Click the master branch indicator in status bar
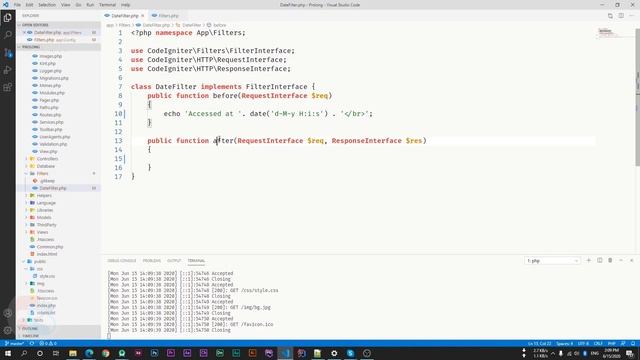 [14, 344]
